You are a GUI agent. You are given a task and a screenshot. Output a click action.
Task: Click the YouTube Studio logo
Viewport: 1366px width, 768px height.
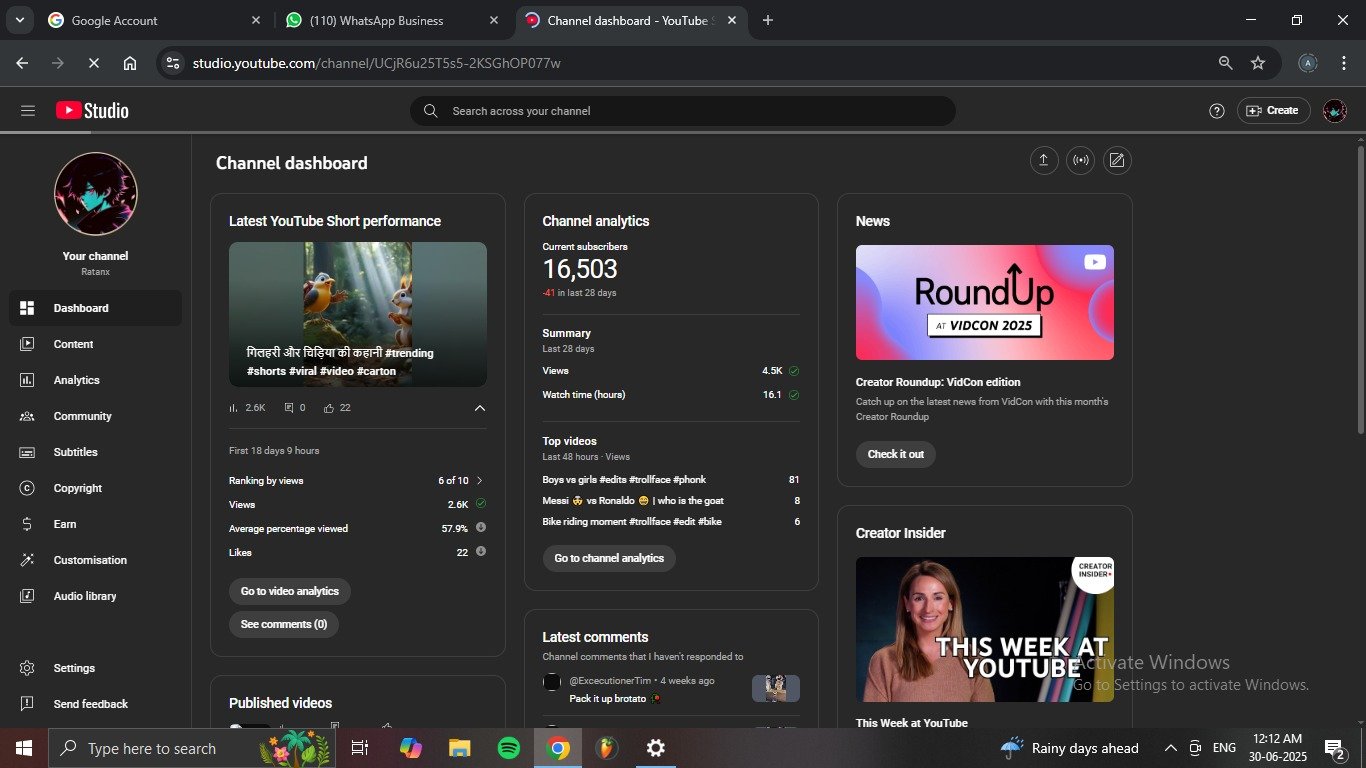pos(92,111)
